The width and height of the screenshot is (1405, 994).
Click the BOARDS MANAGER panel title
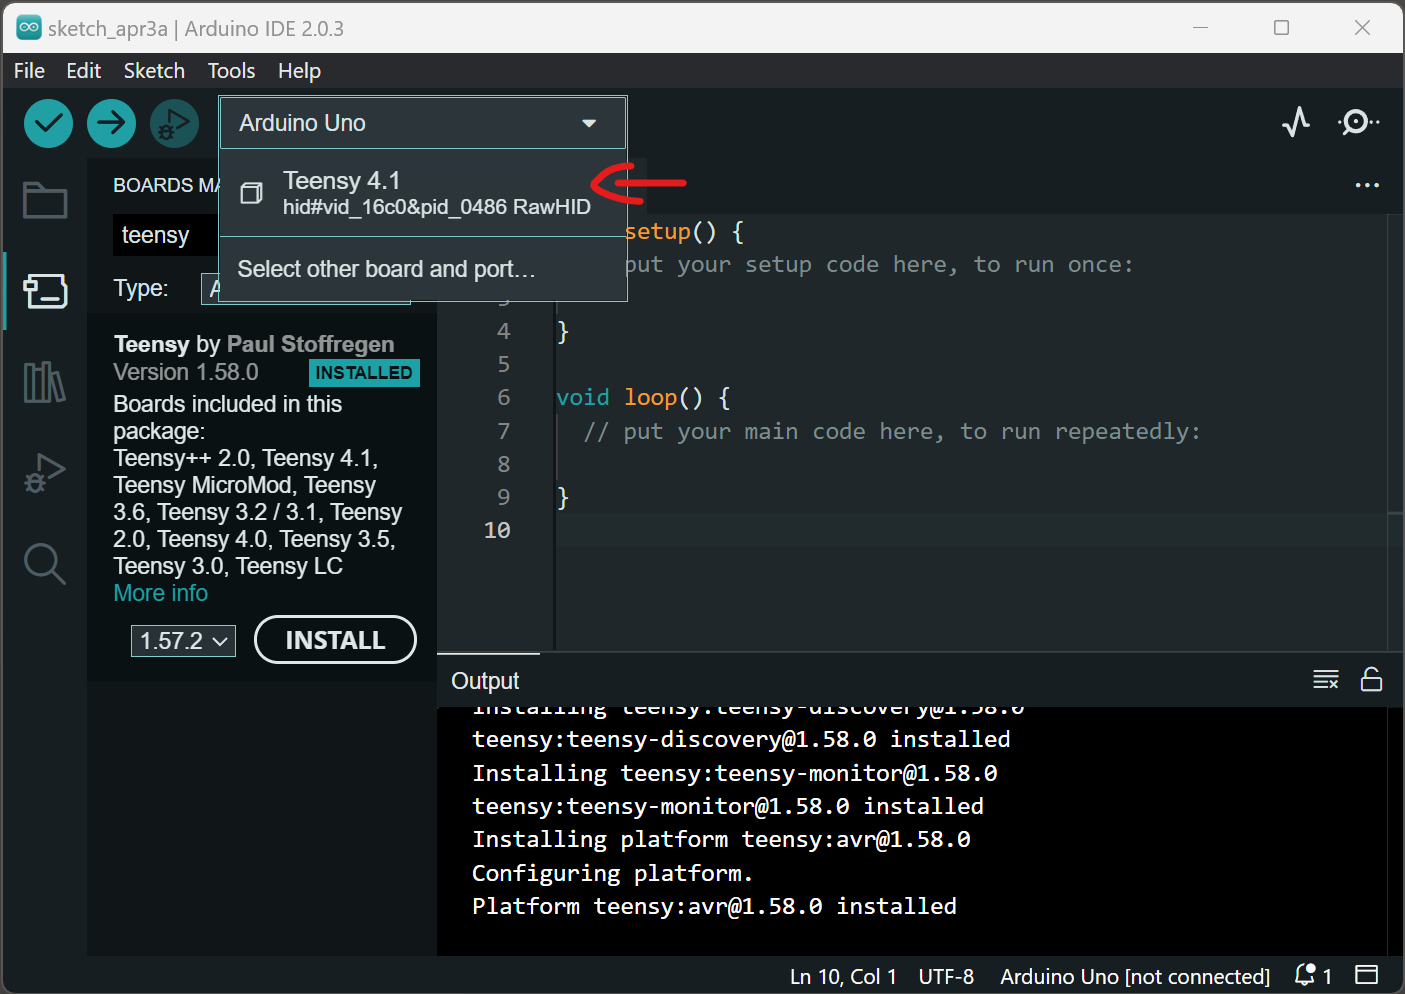pyautogui.click(x=166, y=185)
